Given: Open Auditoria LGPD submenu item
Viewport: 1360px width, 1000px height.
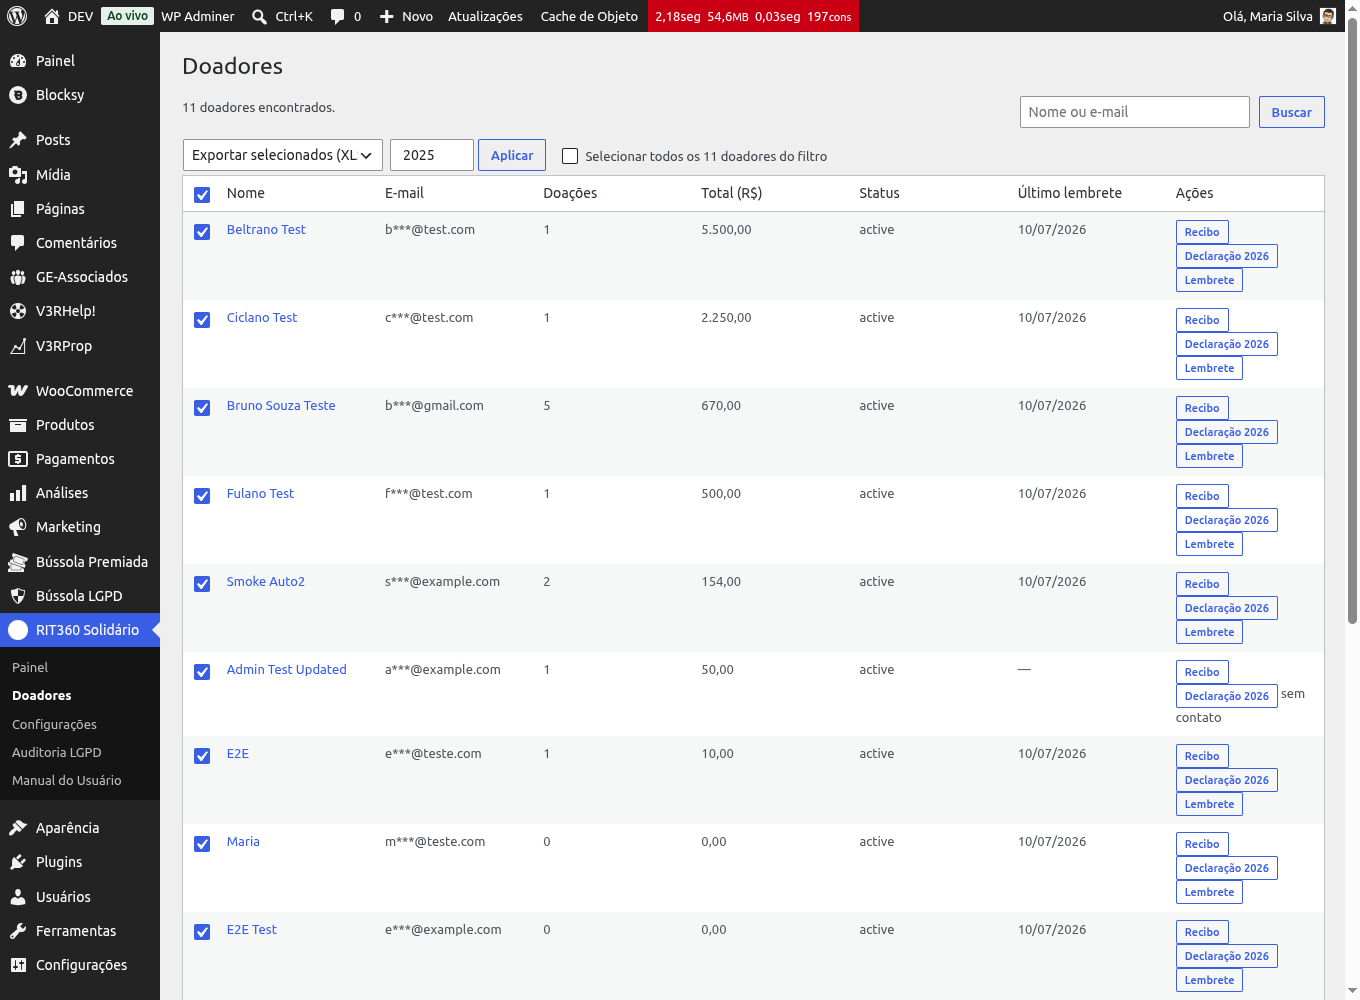Looking at the screenshot, I should pos(56,752).
